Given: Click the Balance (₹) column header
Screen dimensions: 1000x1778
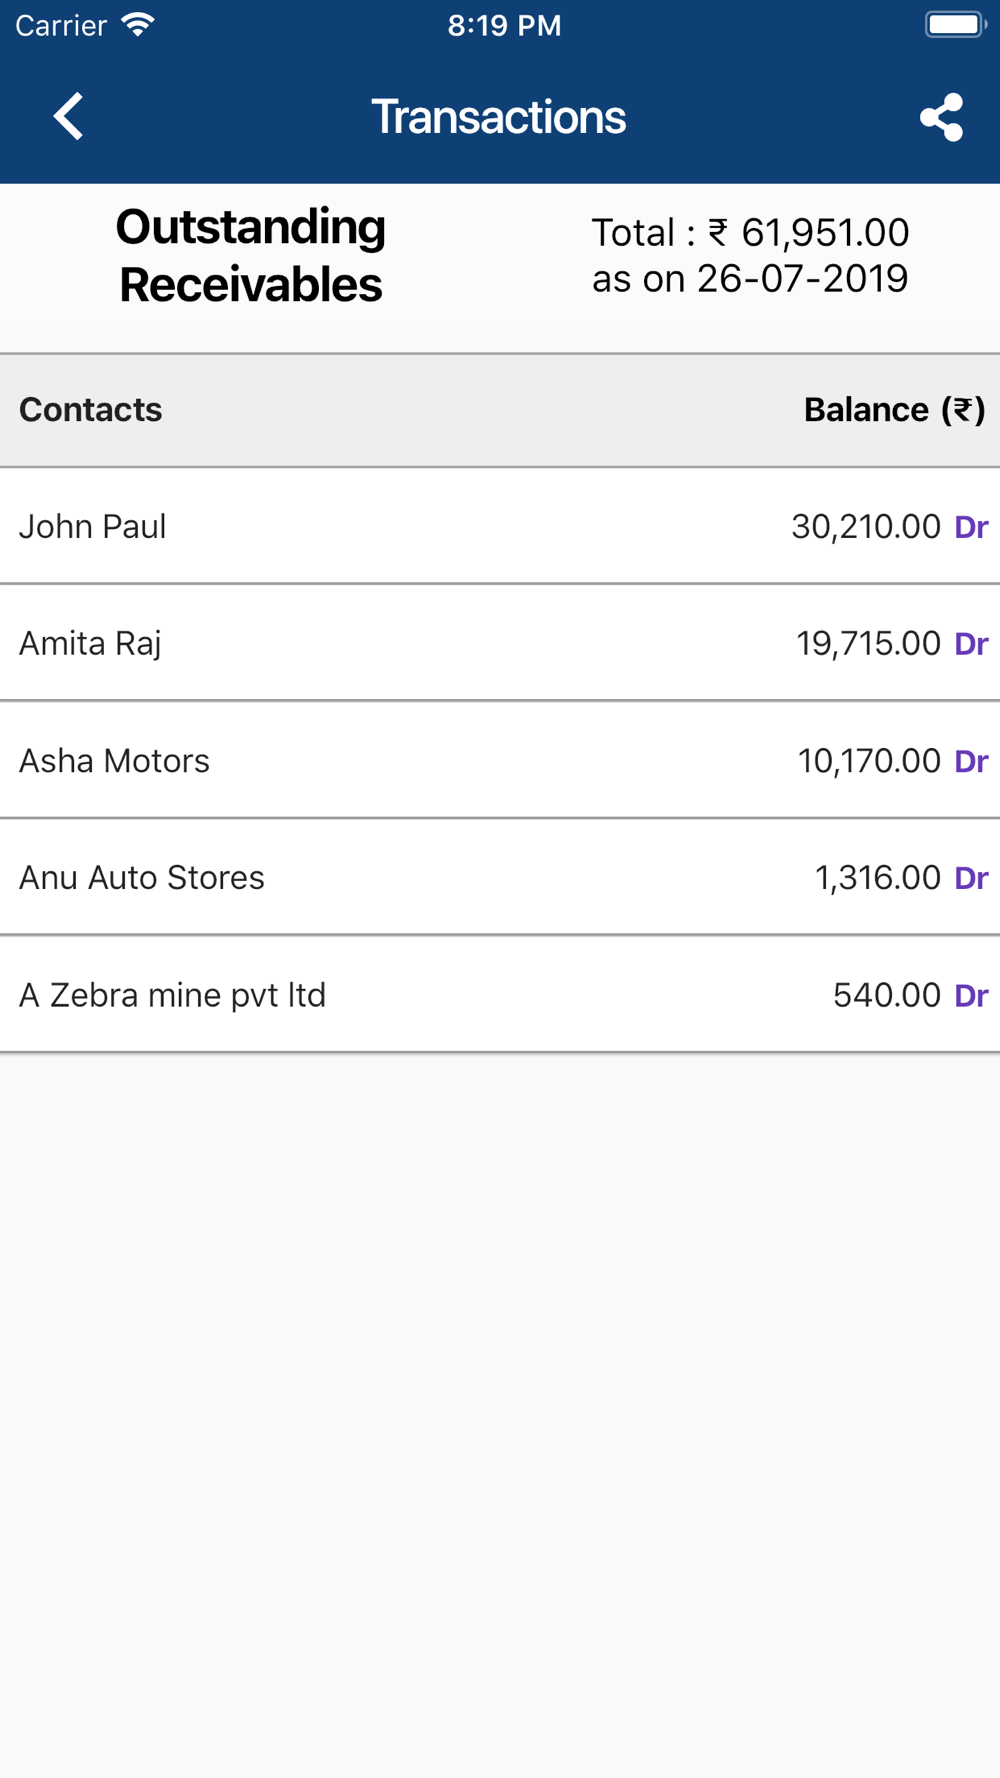Looking at the screenshot, I should point(894,410).
